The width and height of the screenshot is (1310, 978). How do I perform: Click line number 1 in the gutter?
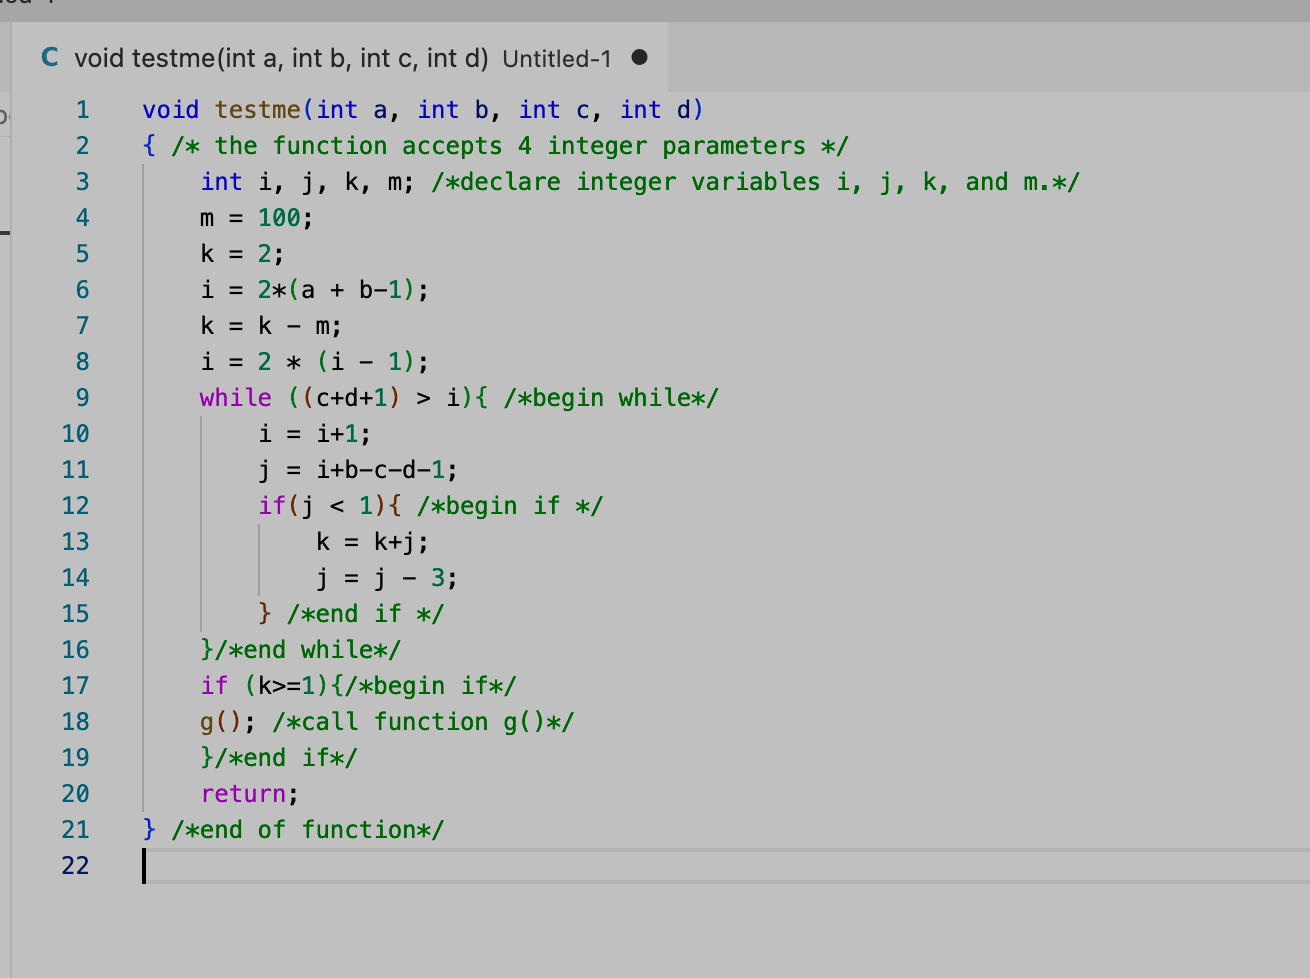[x=82, y=109]
